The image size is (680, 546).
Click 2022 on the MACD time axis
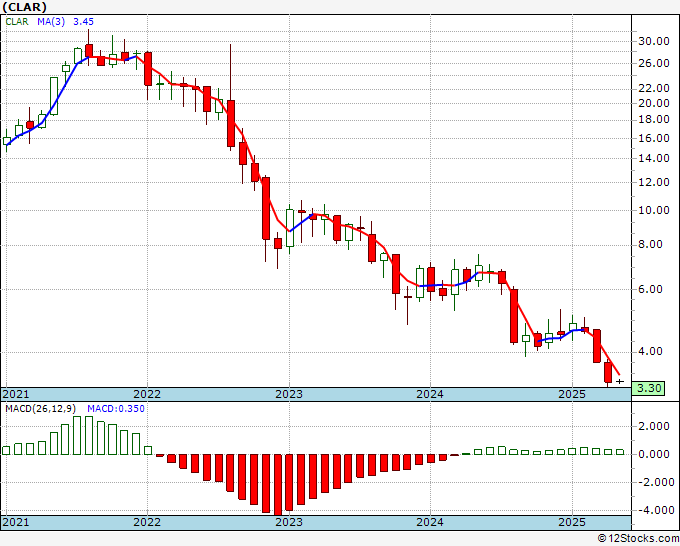[x=147, y=522]
